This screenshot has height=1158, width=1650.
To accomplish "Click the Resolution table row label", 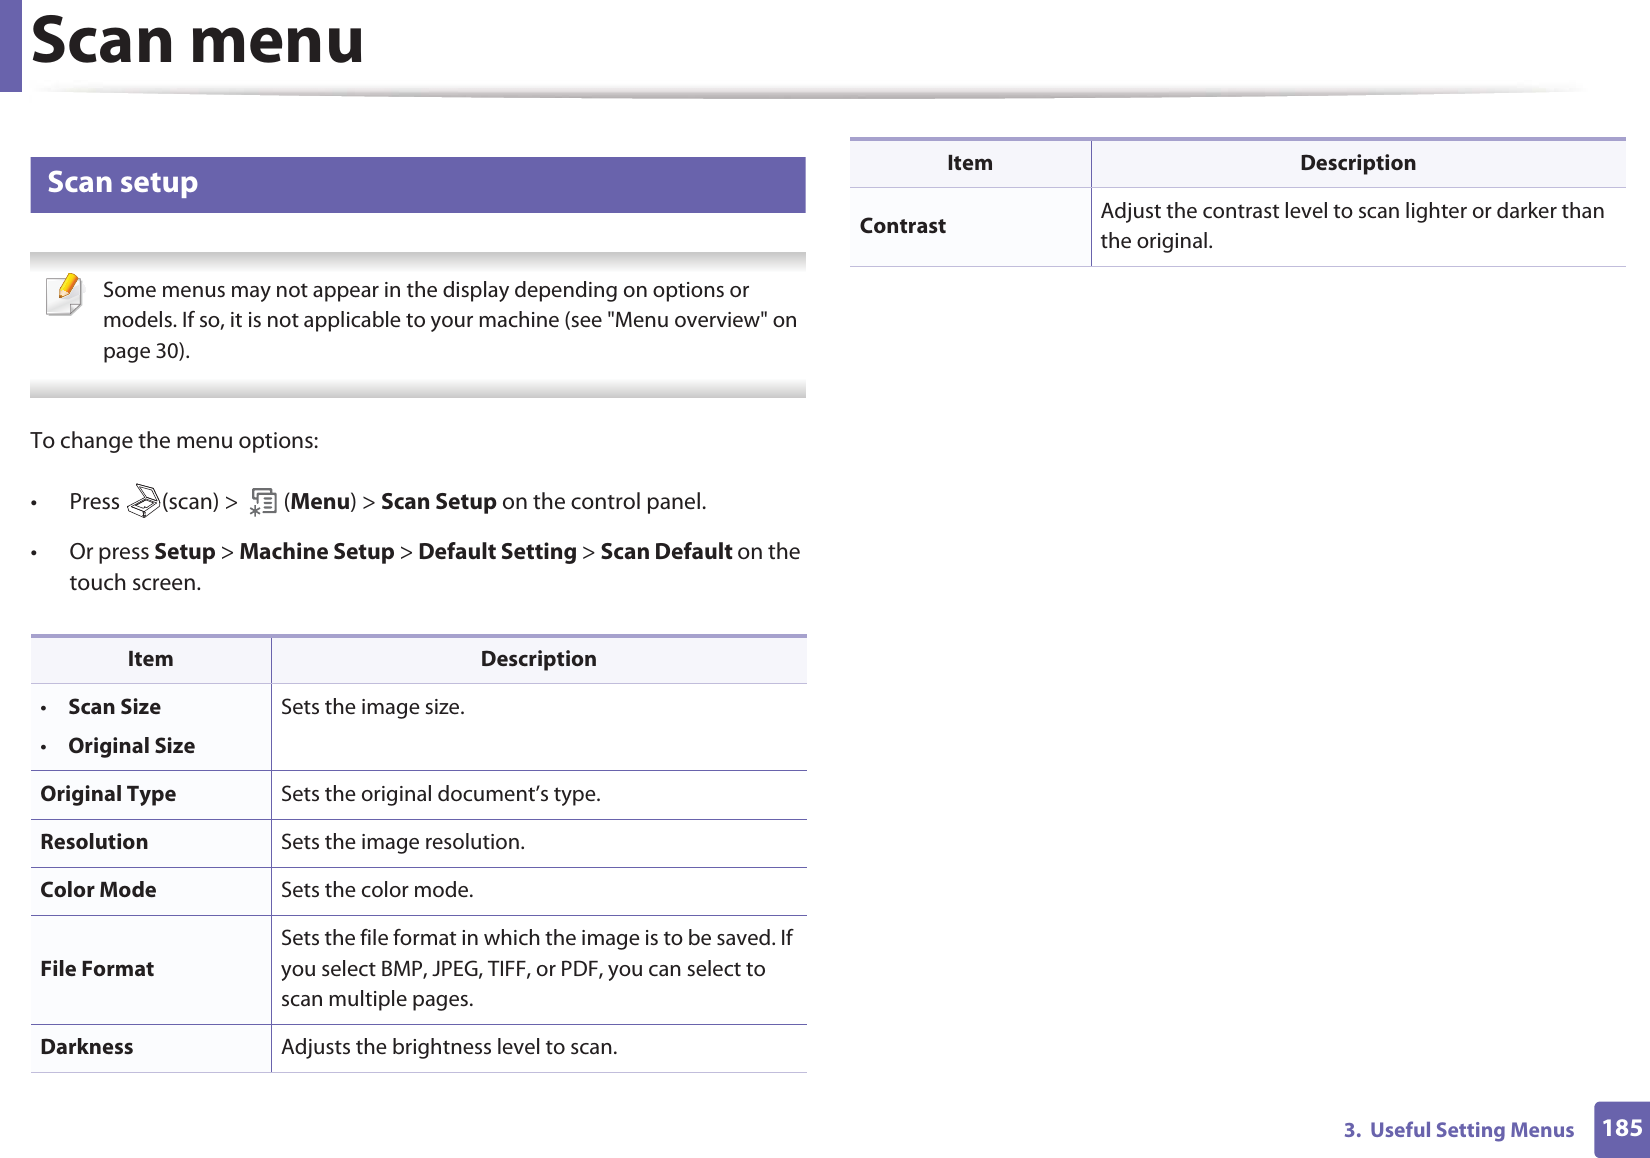I will 94,842.
